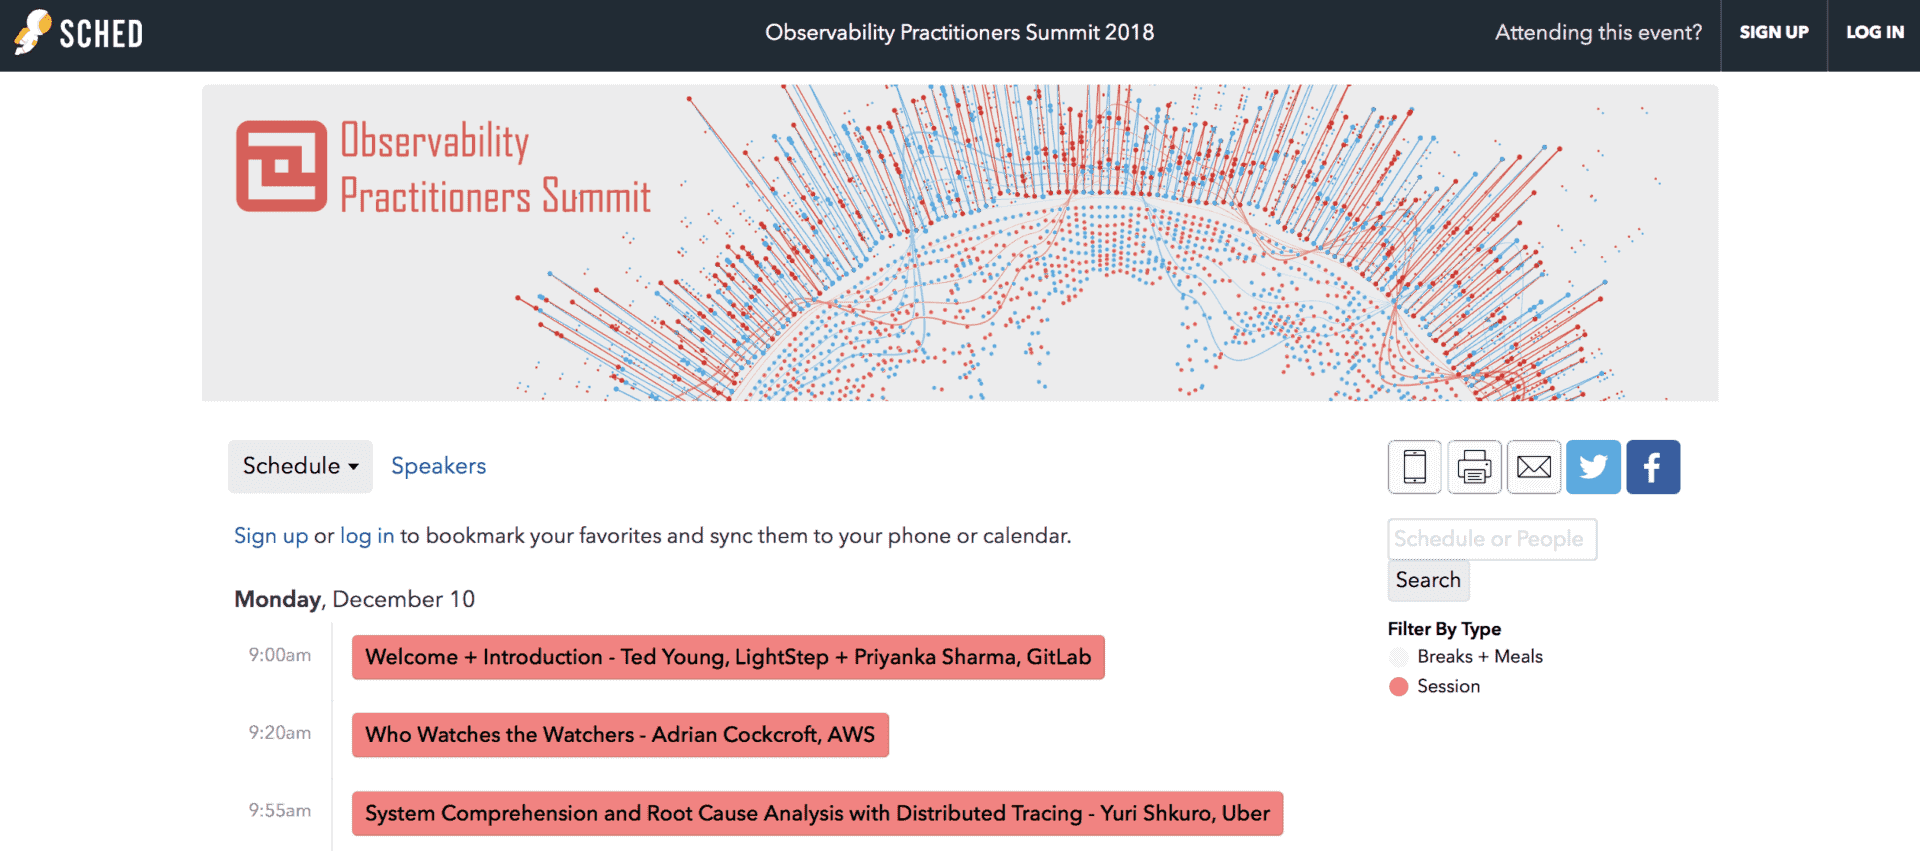Click the white Breaks + Meals color dot
Screen dimensions: 1920x851
pyautogui.click(x=1399, y=657)
